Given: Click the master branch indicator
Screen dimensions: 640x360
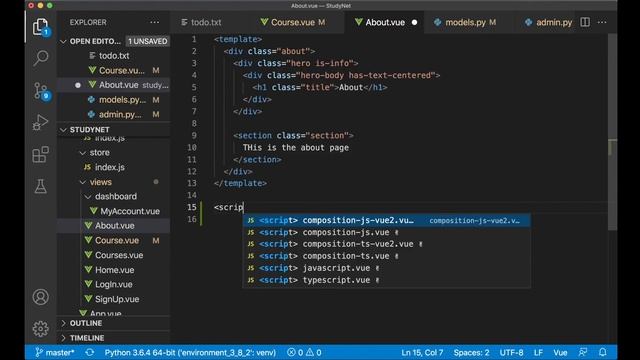Looking at the screenshot, I should pyautogui.click(x=54, y=352).
